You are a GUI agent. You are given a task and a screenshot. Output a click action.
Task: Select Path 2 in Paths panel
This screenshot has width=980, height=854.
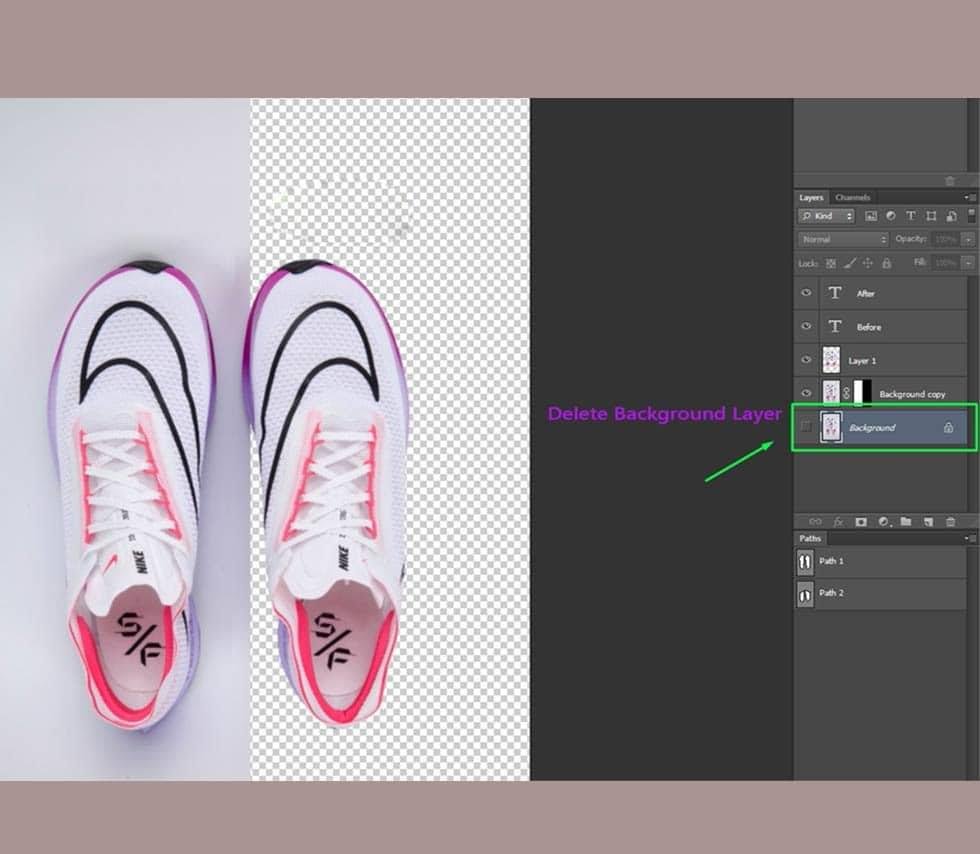tap(880, 593)
